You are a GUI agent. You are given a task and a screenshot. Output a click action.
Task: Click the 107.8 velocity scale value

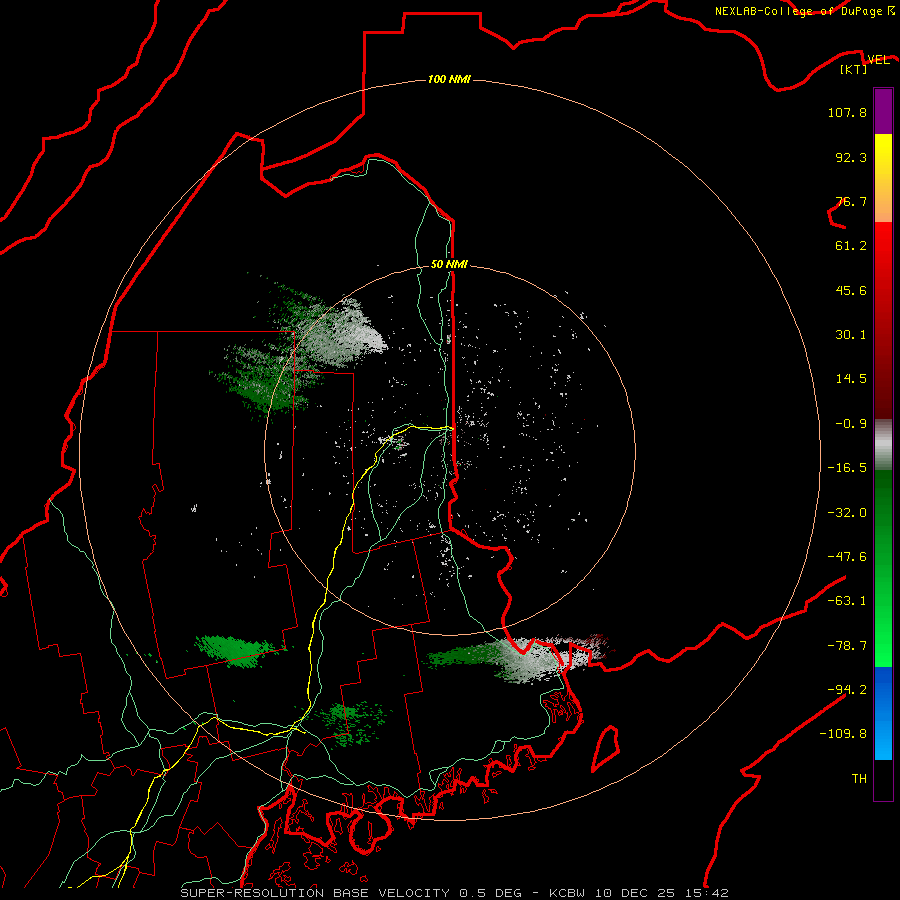847,112
